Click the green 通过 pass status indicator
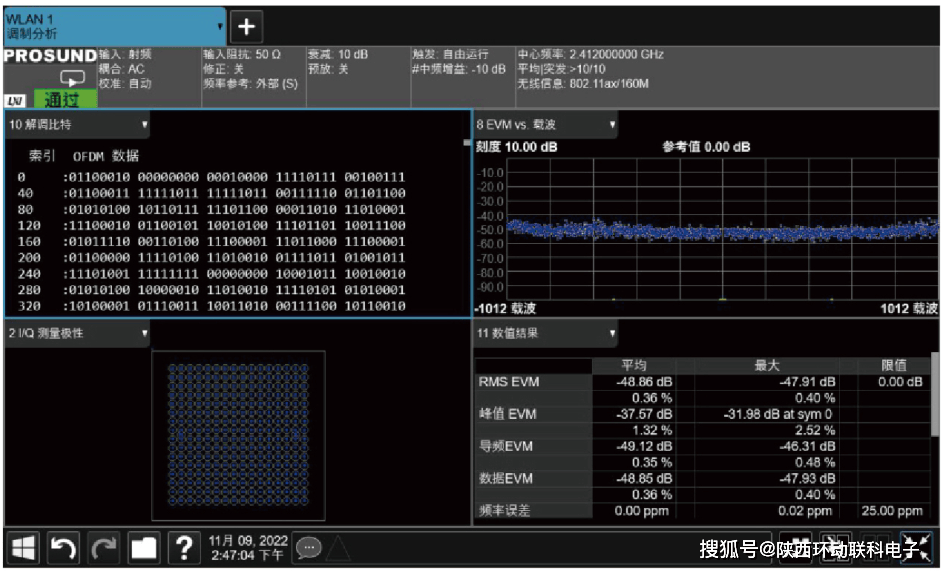 tap(66, 100)
